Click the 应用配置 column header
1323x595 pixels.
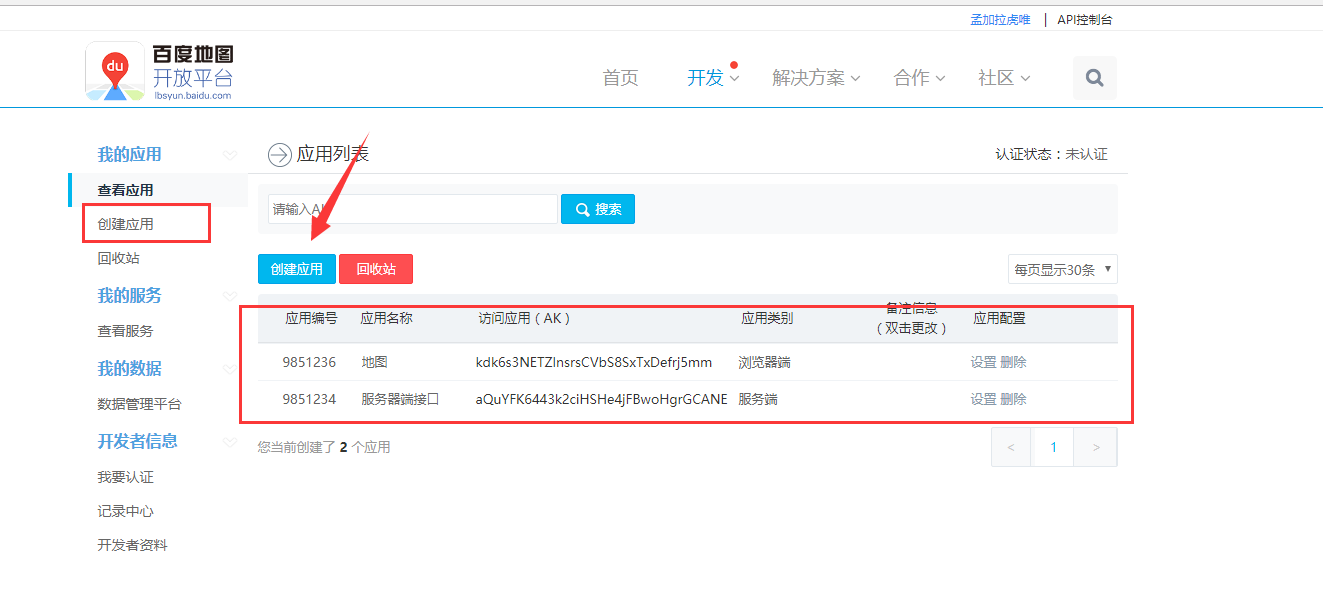tap(1000, 319)
